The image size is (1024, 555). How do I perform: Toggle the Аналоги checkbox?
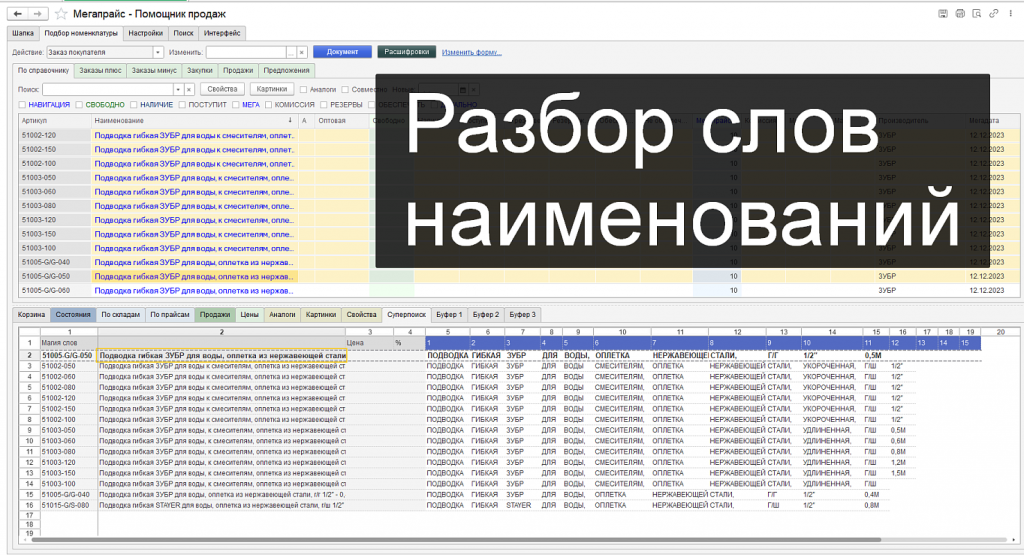[x=303, y=89]
